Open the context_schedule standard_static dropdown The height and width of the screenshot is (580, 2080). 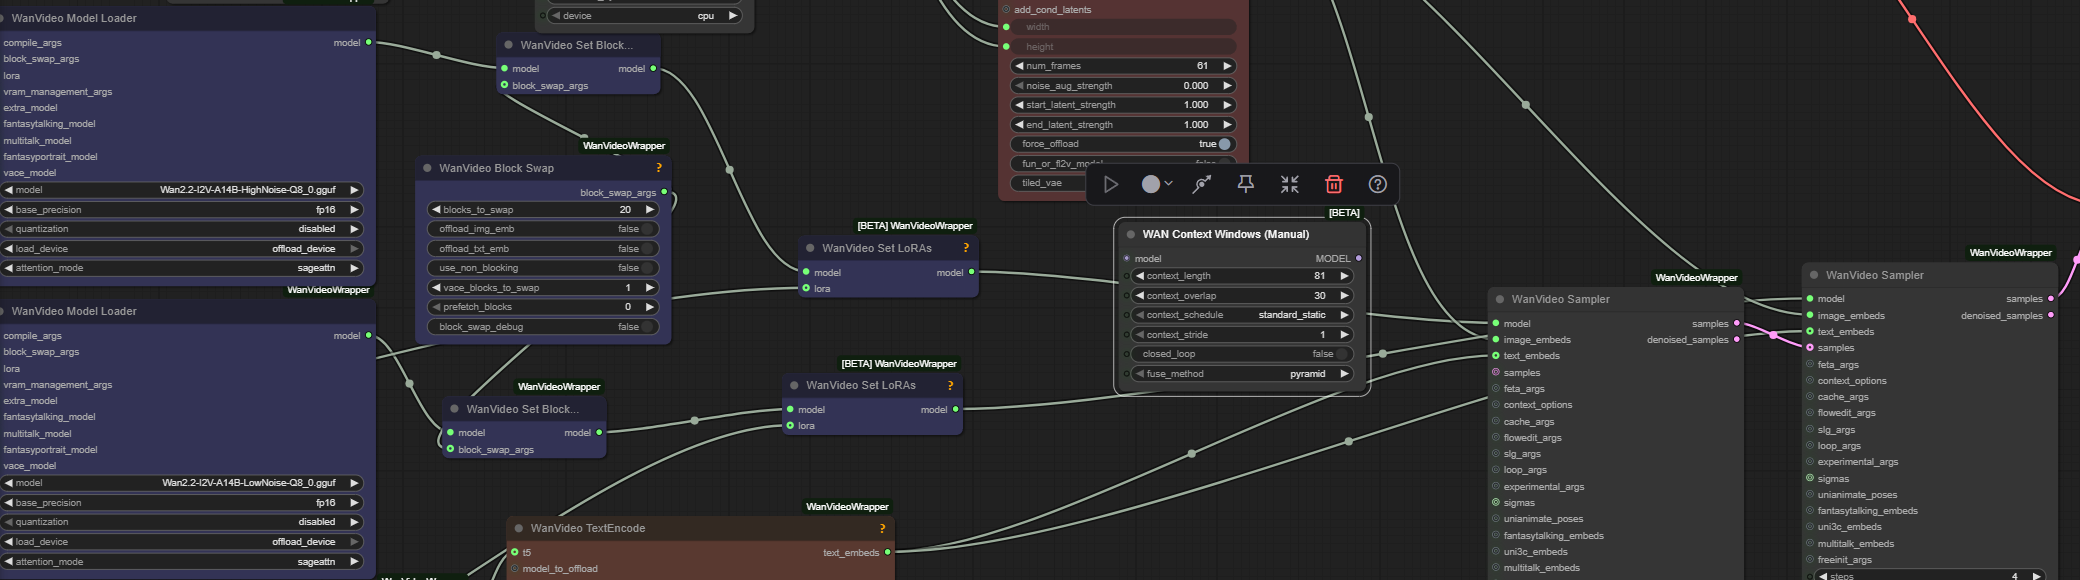point(1243,315)
